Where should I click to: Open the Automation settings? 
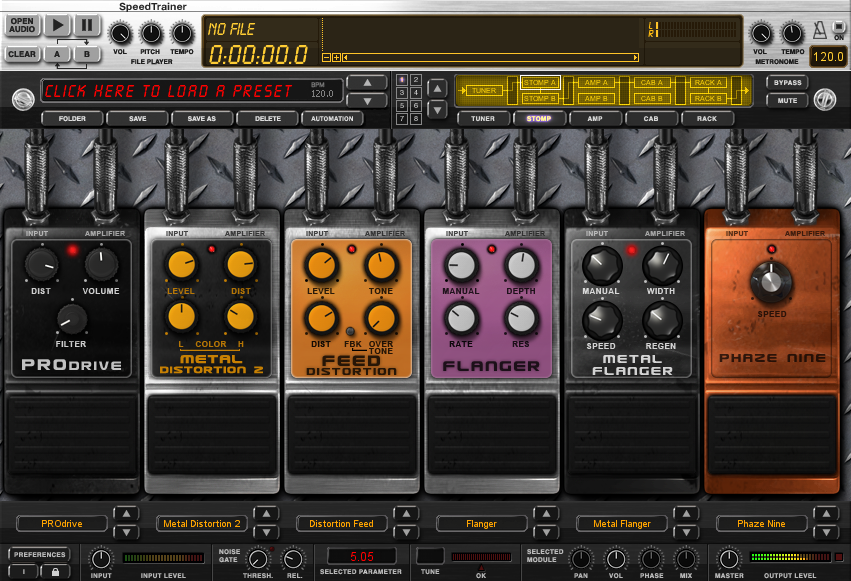(333, 118)
